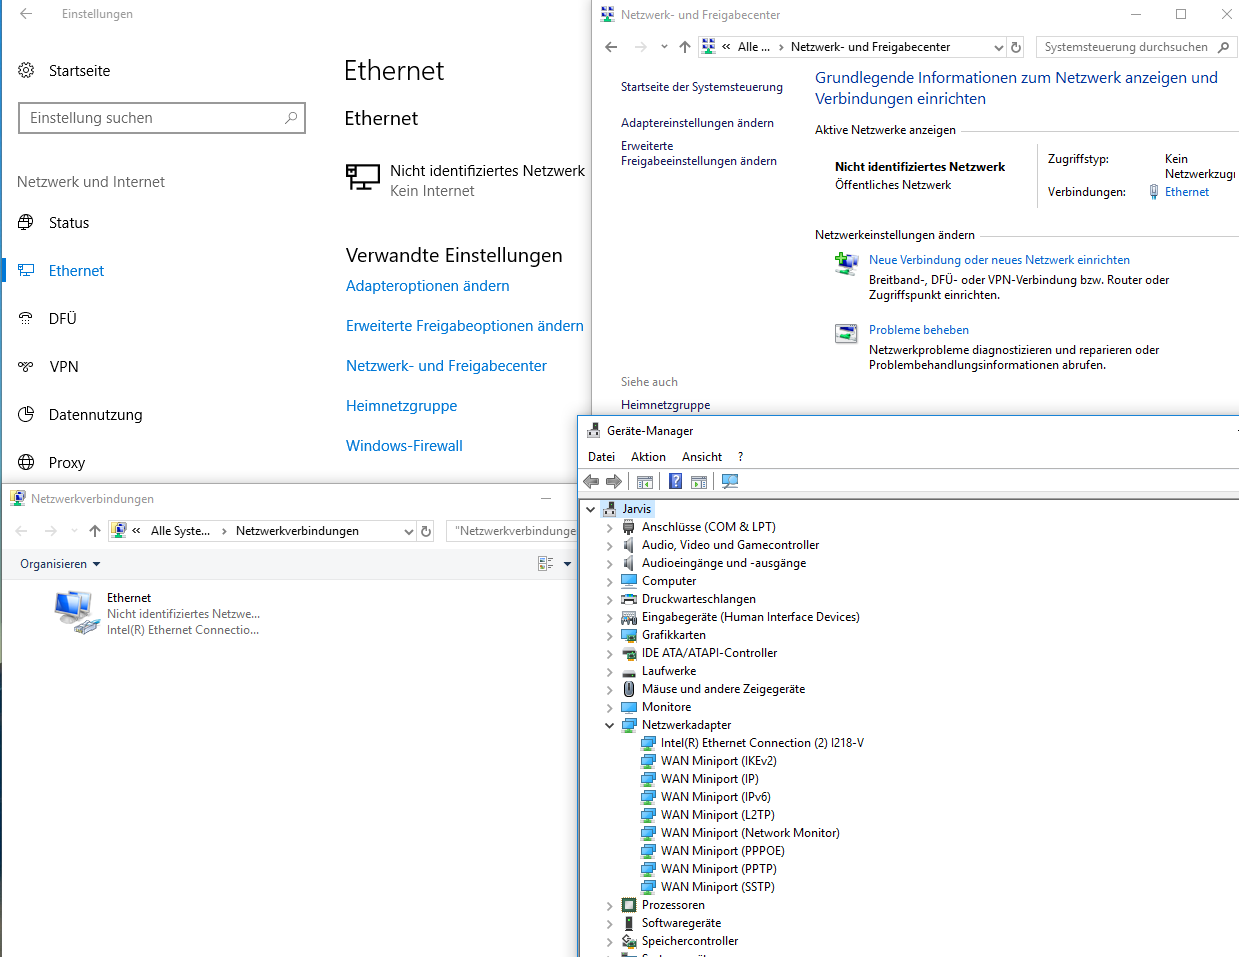
Task: Click the 'Probleme beheben' troubleshooter icon
Action: click(846, 333)
